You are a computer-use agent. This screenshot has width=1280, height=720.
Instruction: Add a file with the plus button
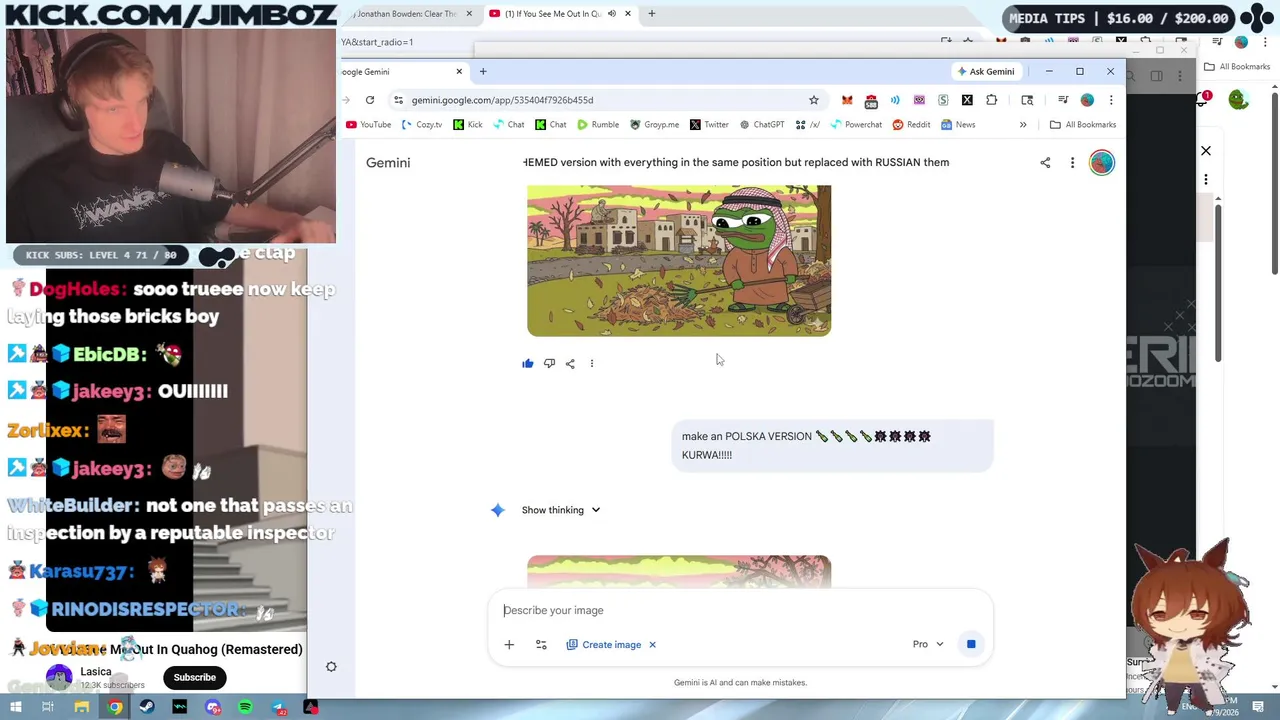tap(509, 644)
